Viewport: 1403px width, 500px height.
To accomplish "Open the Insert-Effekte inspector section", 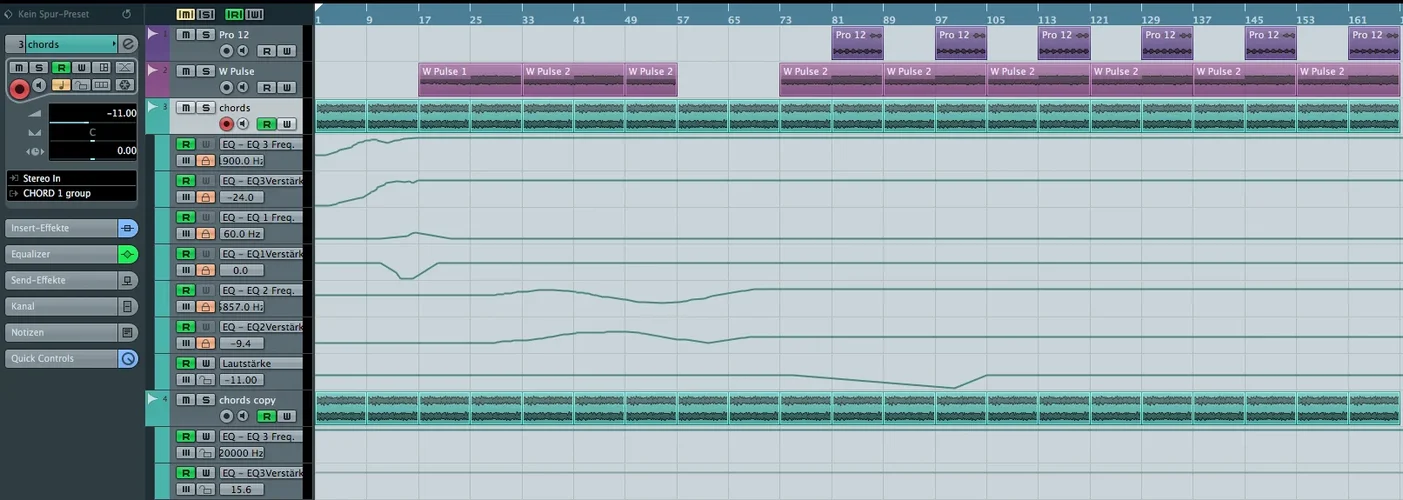I will pos(60,228).
